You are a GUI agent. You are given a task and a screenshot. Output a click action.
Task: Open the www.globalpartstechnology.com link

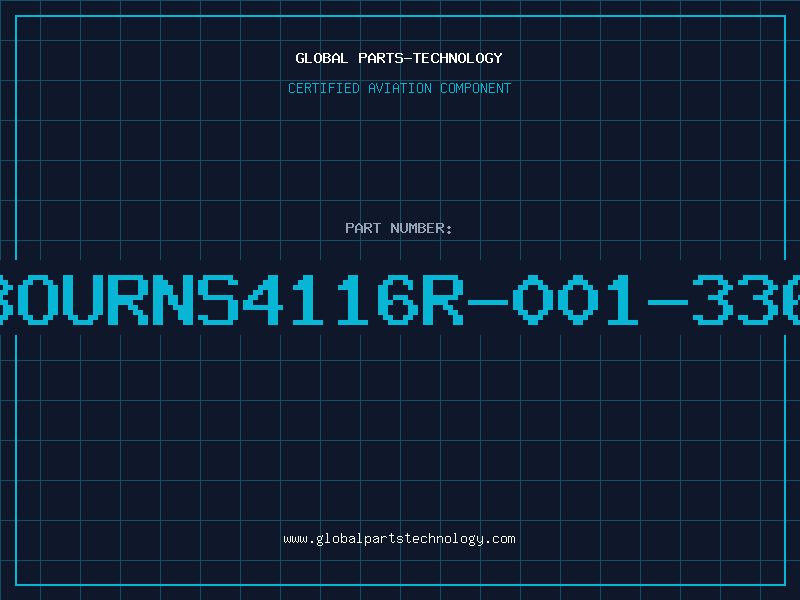399,539
